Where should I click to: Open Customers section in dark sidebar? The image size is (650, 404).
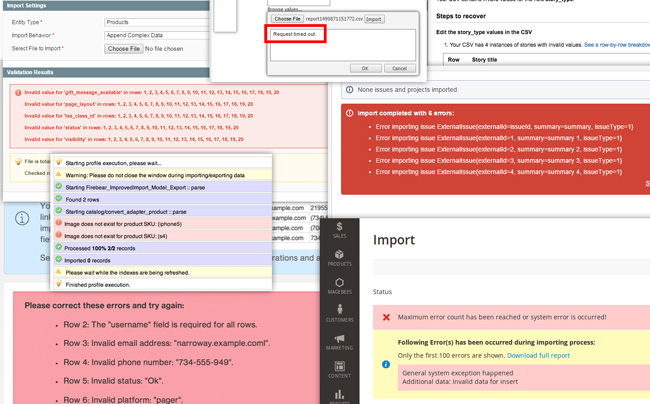tap(340, 314)
